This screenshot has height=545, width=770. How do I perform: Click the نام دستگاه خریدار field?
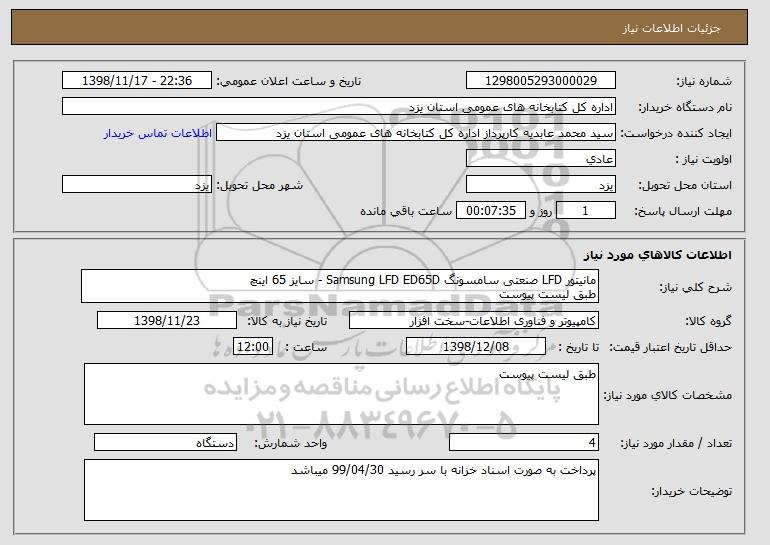click(x=339, y=107)
